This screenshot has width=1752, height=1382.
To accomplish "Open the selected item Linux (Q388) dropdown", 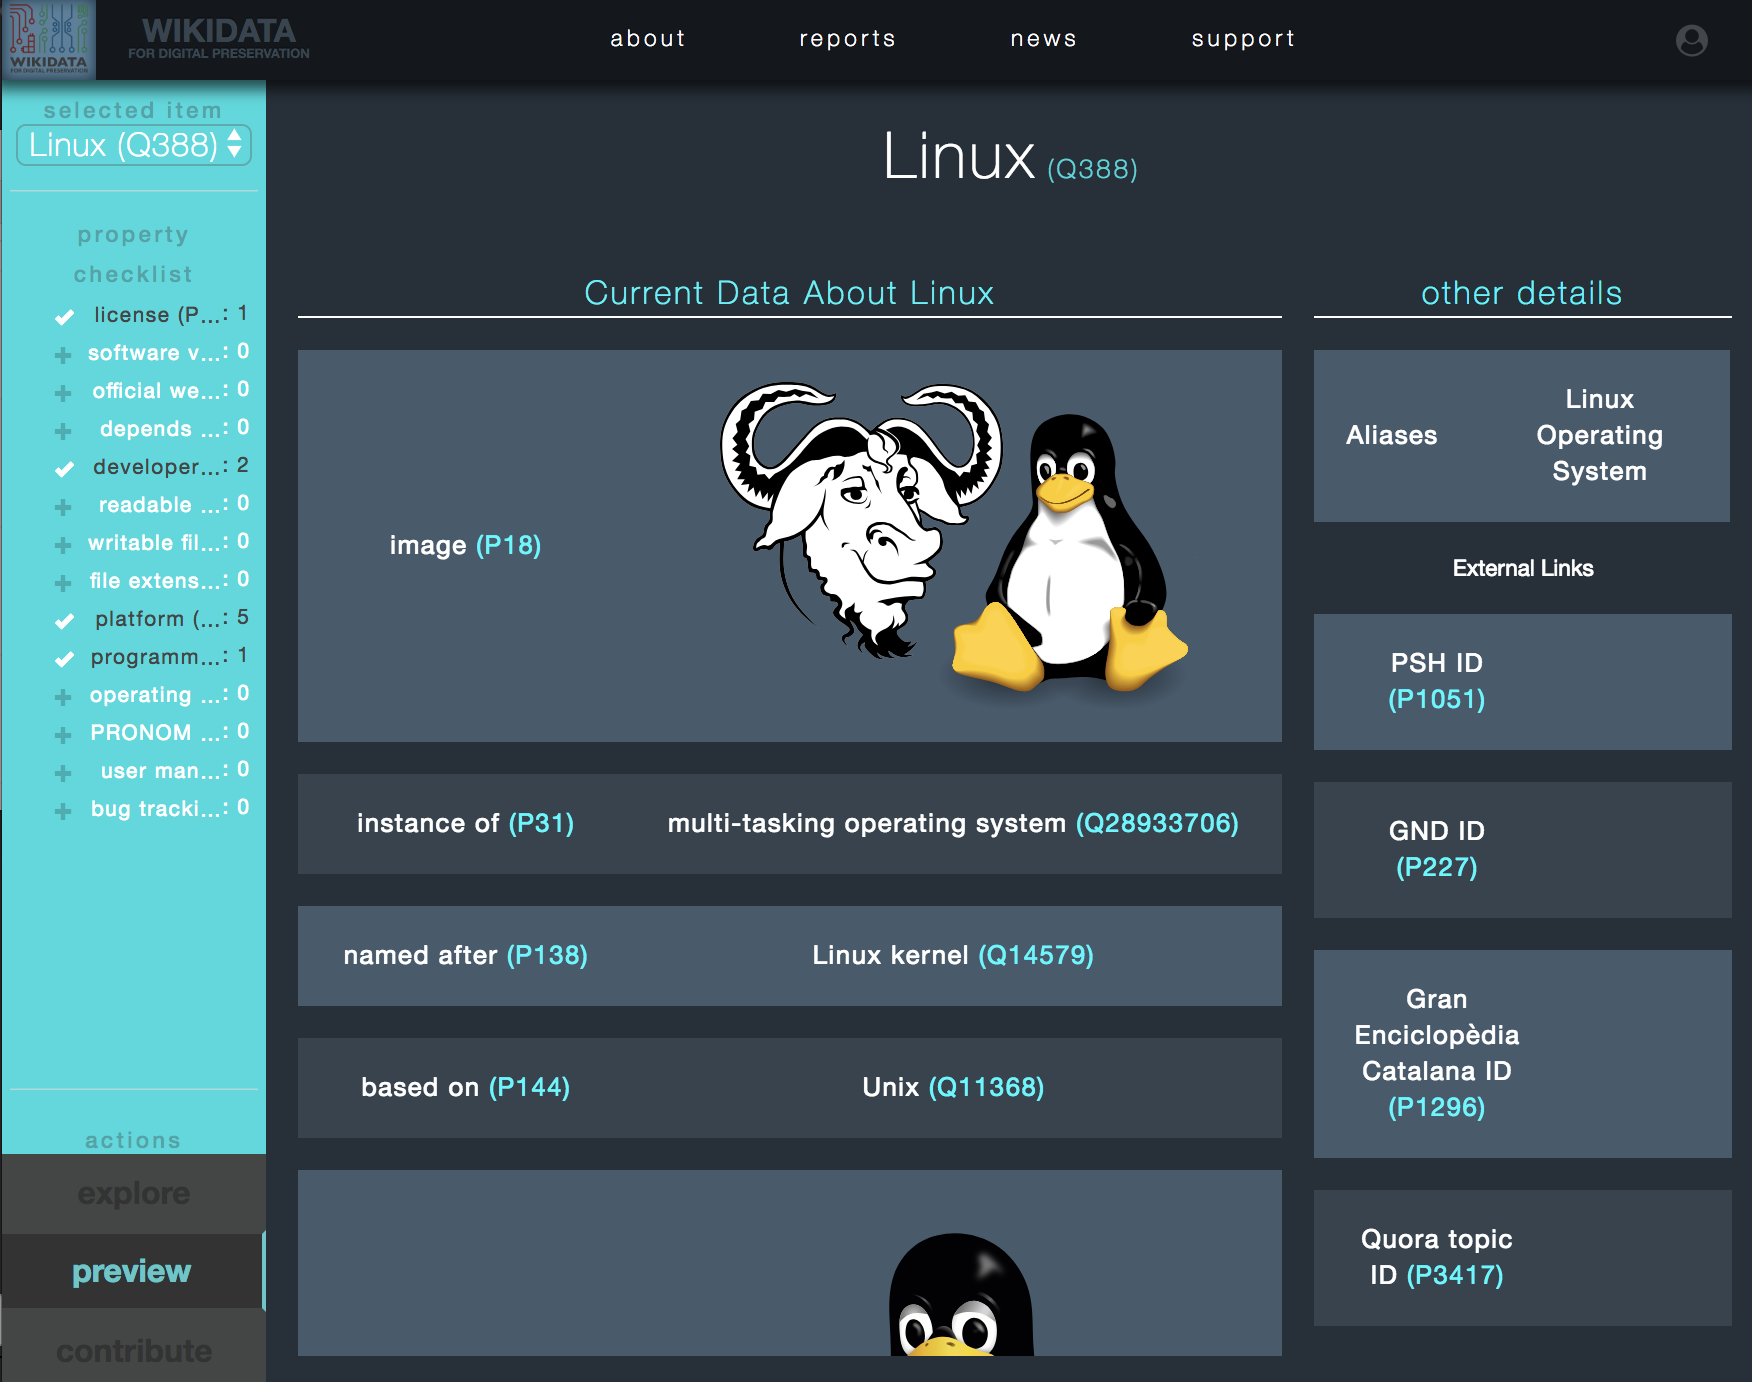I will point(134,145).
